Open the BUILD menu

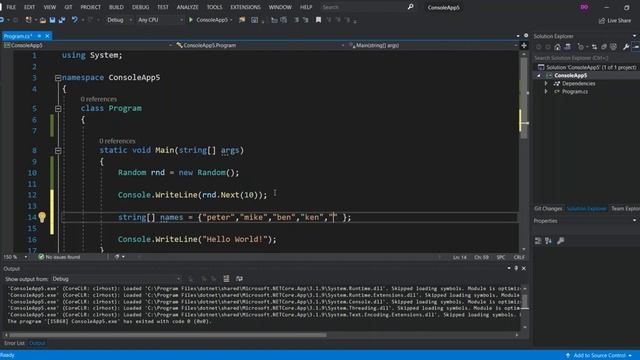tap(116, 7)
